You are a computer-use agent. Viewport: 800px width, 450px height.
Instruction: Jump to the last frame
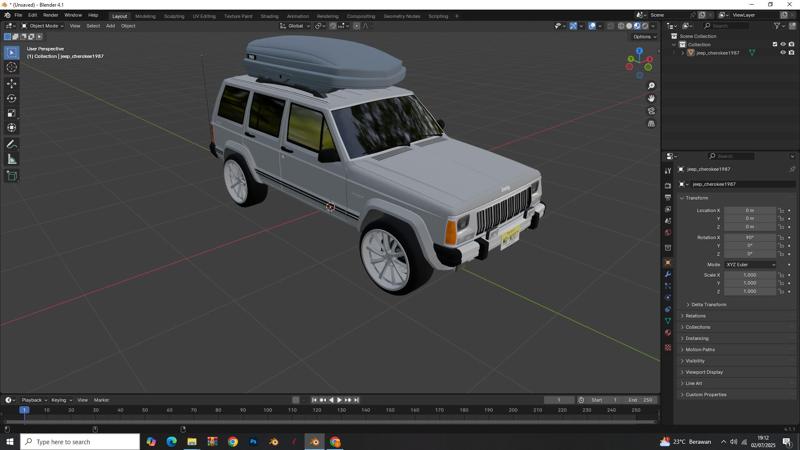(x=357, y=400)
